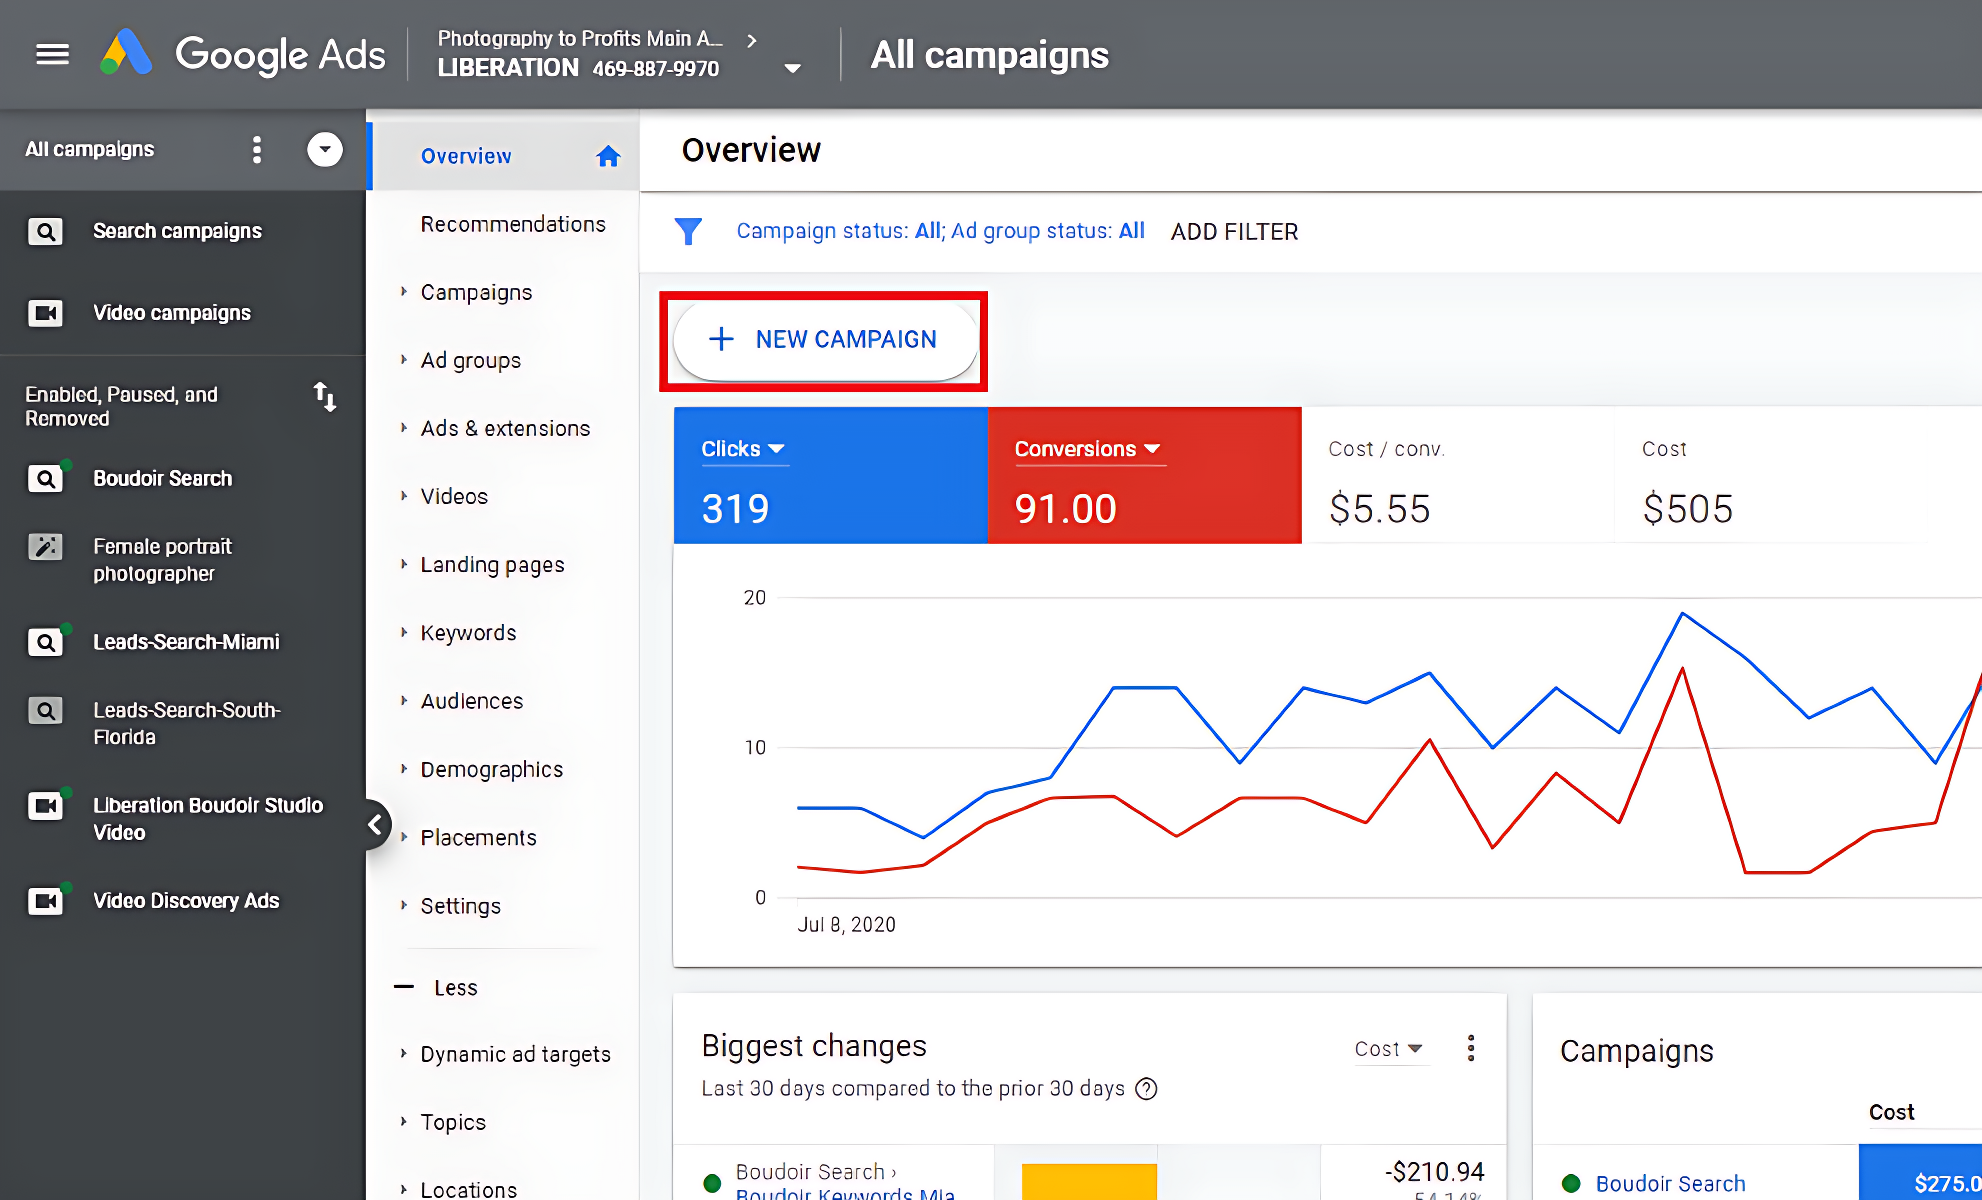This screenshot has width=1982, height=1200.
Task: Select Leads-Search-Miami in campaign list
Action: 186,642
